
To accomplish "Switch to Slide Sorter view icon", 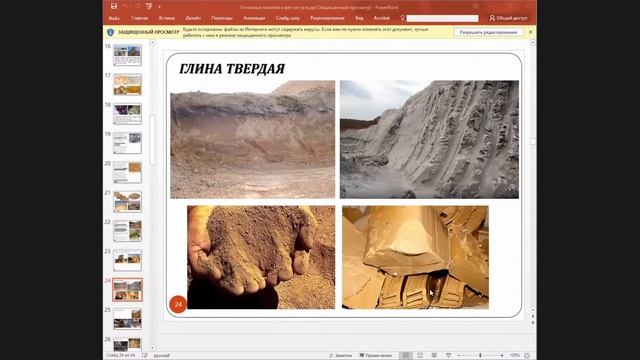I will point(420,356).
